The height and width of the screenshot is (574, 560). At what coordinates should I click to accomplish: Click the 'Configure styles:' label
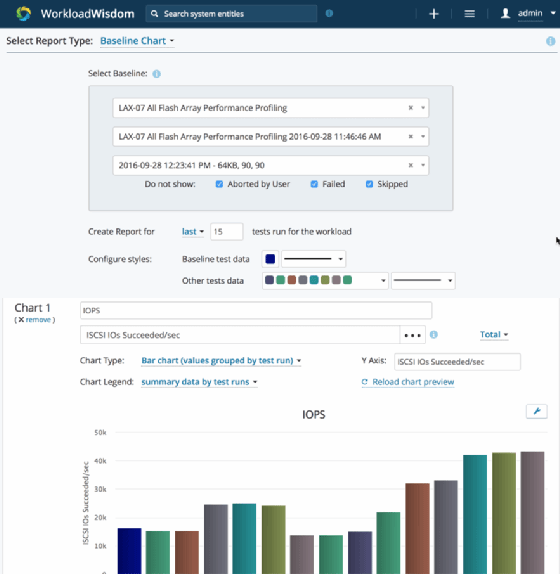(120, 259)
